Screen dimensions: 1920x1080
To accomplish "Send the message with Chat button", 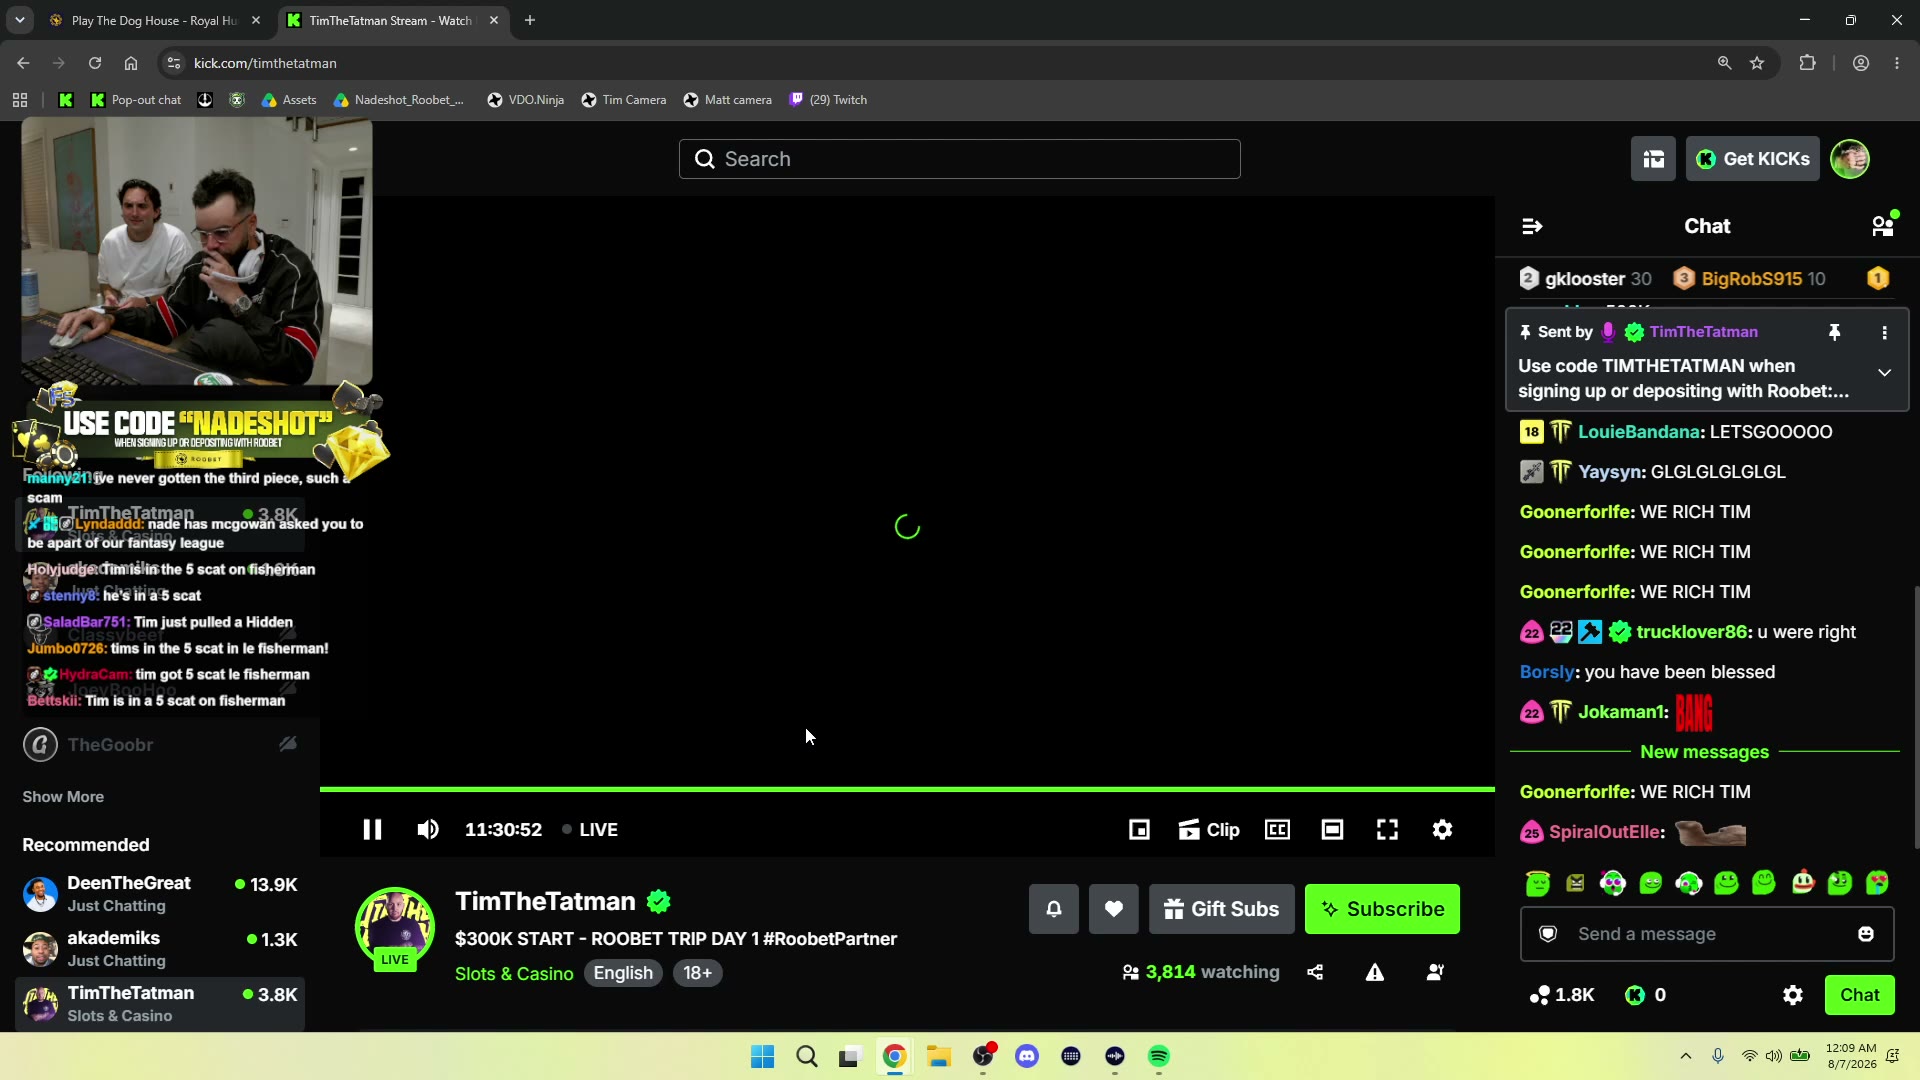I will point(1860,995).
